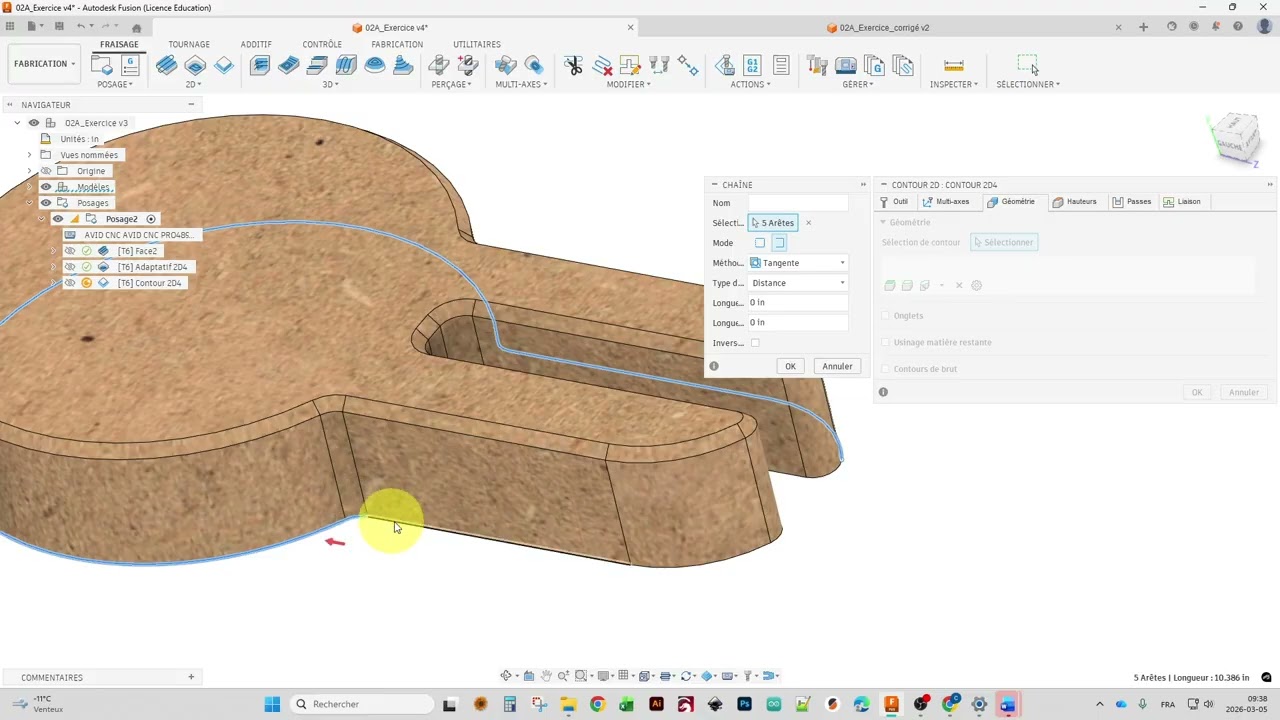Viewport: 1280px width, 720px height.
Task: Open the Liaison tab in Contour 2D panel
Action: [1182, 202]
